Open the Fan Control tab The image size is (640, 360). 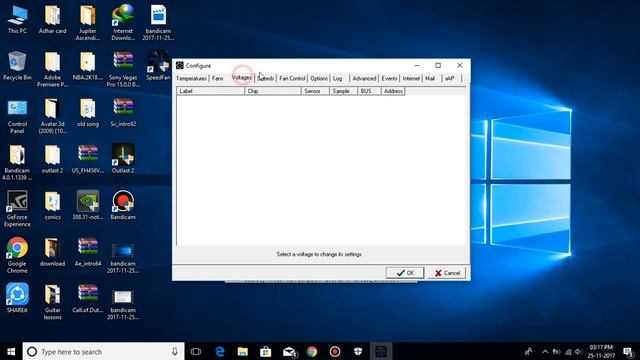point(292,78)
